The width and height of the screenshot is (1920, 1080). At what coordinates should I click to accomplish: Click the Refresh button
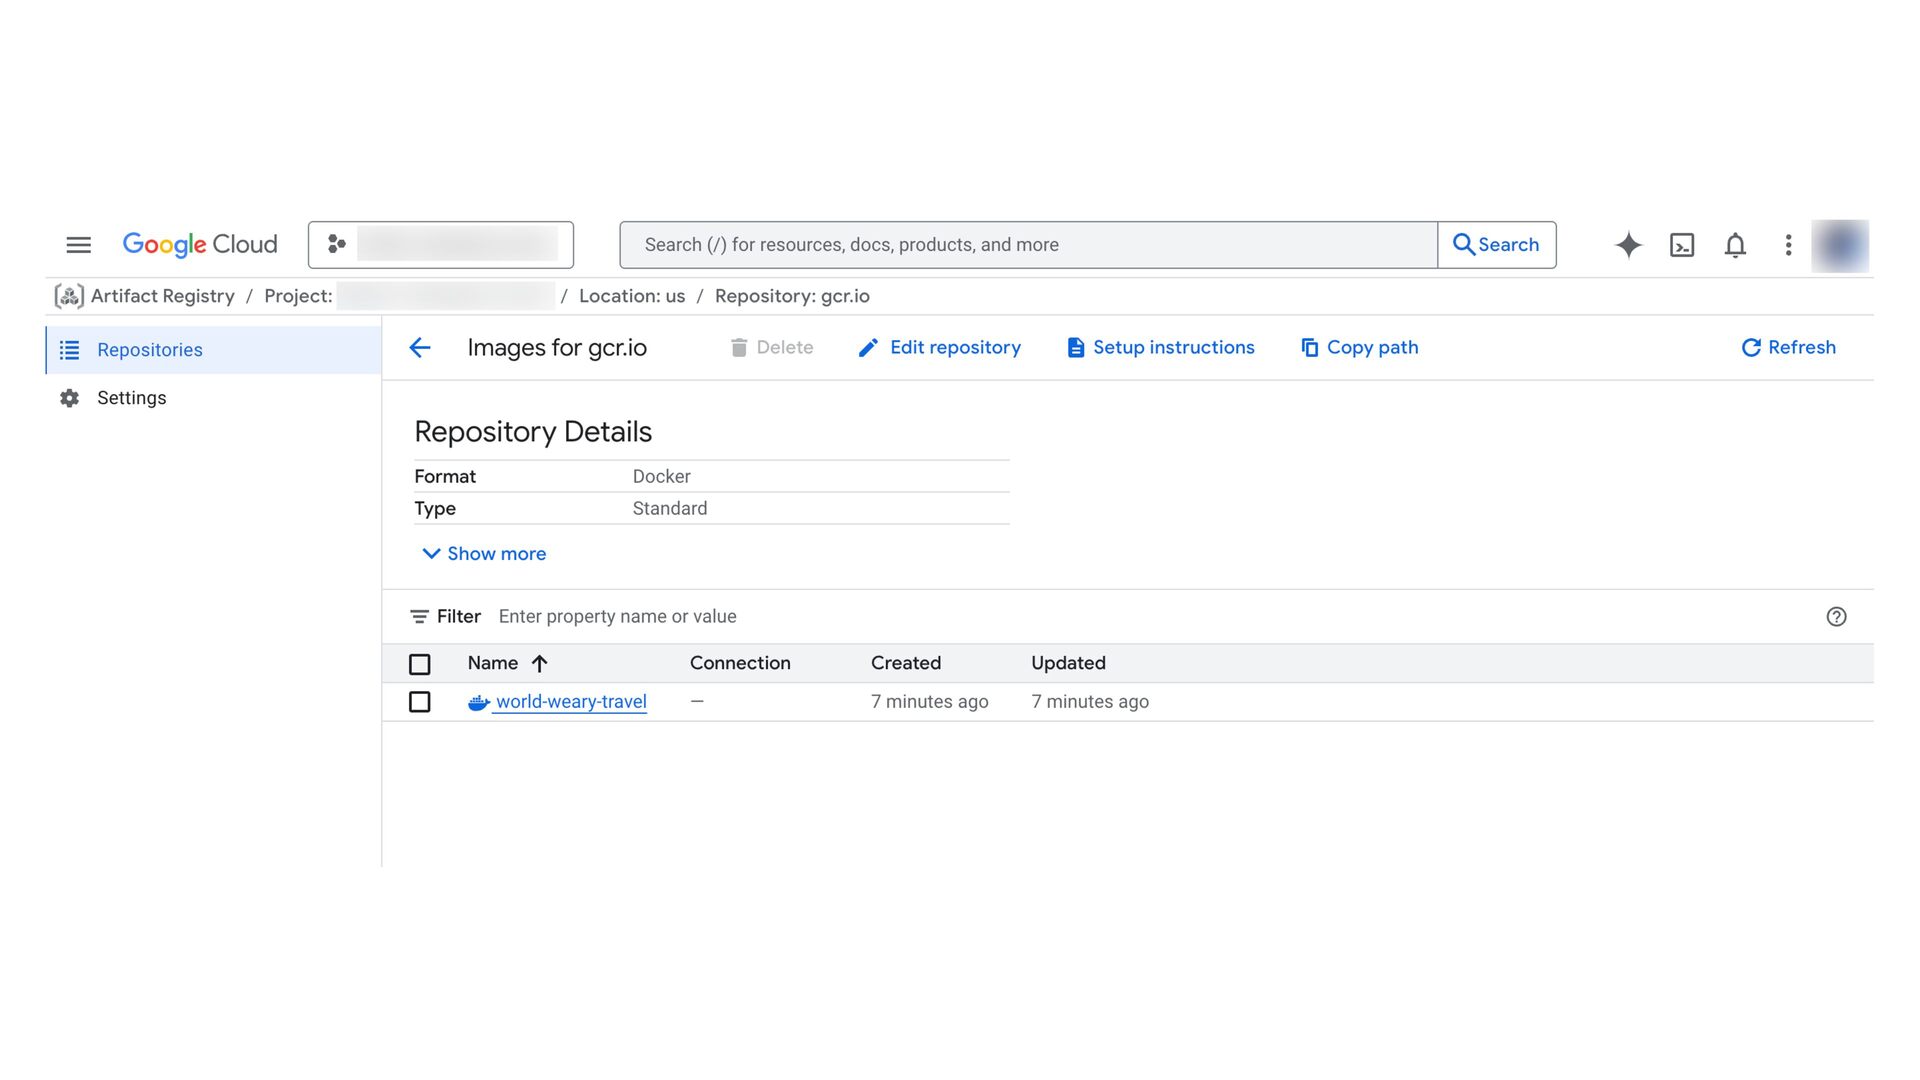coord(1788,348)
